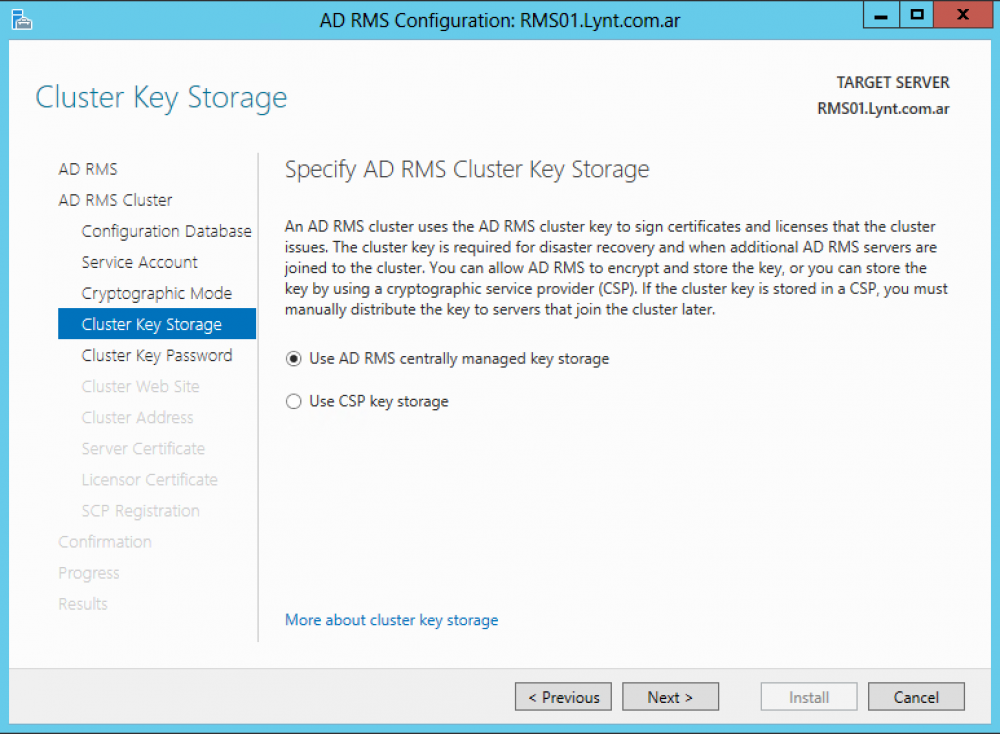The height and width of the screenshot is (734, 1000).
Task: Jump to Service Account step
Action: 140,262
